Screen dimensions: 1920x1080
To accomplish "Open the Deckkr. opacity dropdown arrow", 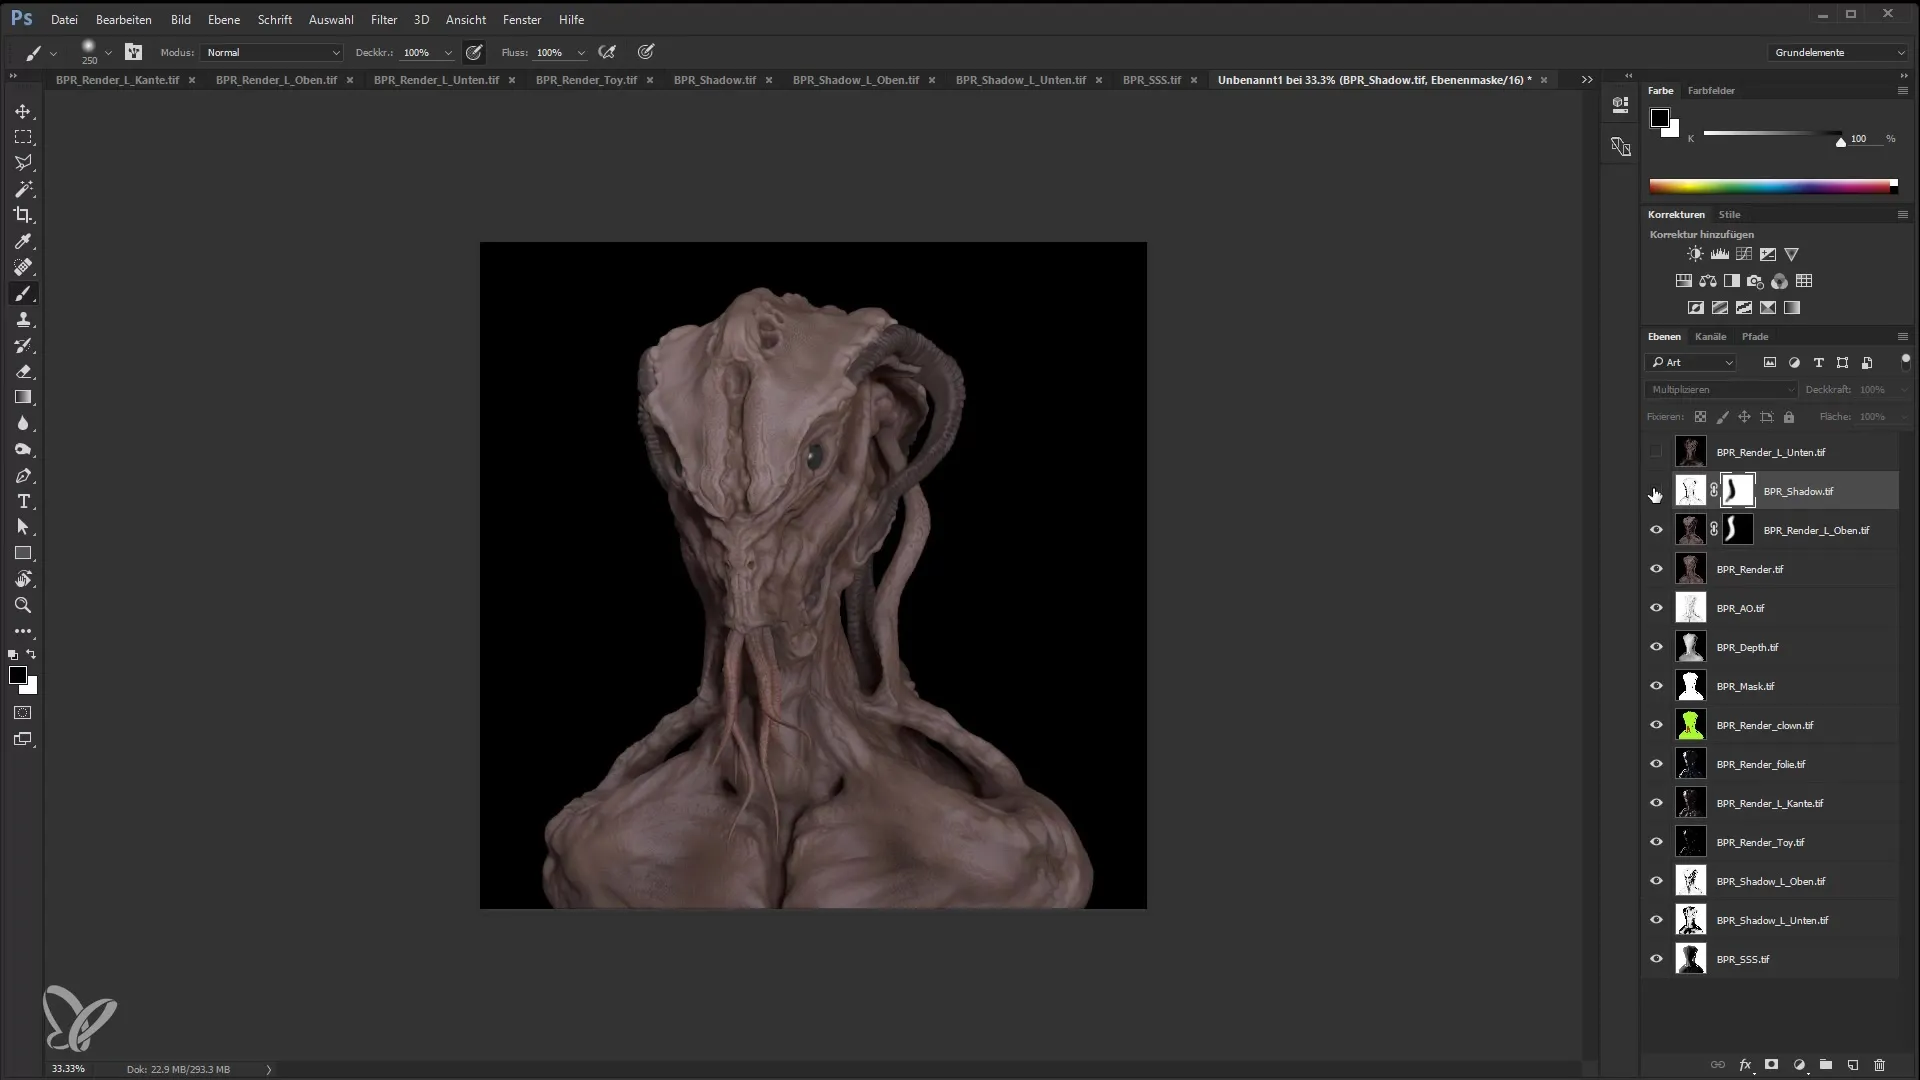I will (x=448, y=53).
